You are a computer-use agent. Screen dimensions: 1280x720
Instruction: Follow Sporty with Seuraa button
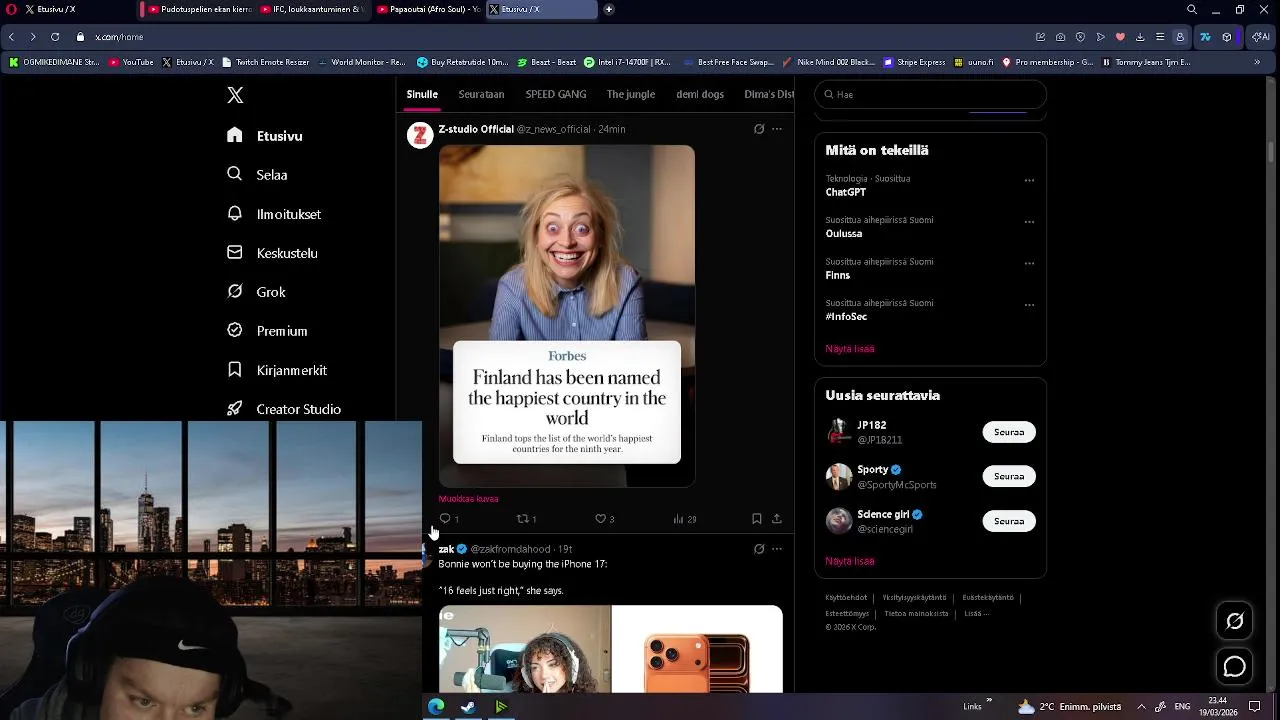pyautogui.click(x=1009, y=476)
